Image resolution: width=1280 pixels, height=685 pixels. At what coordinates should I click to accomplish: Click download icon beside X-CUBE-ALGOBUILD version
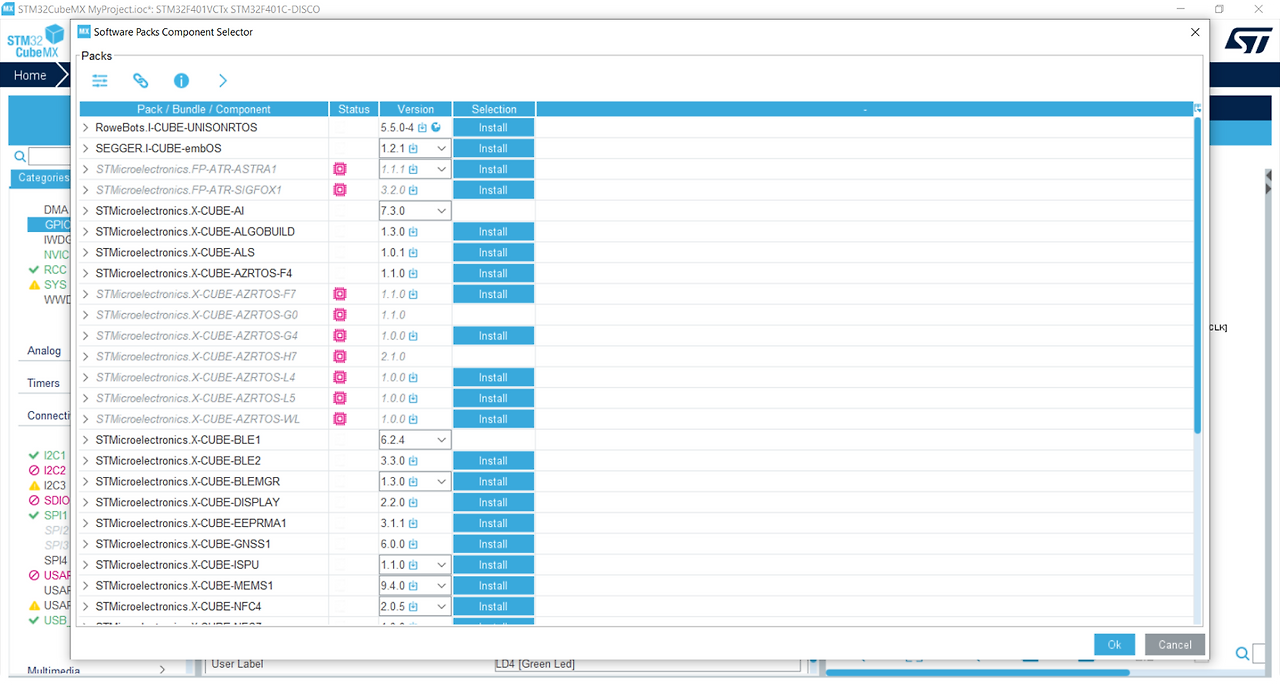tap(413, 232)
